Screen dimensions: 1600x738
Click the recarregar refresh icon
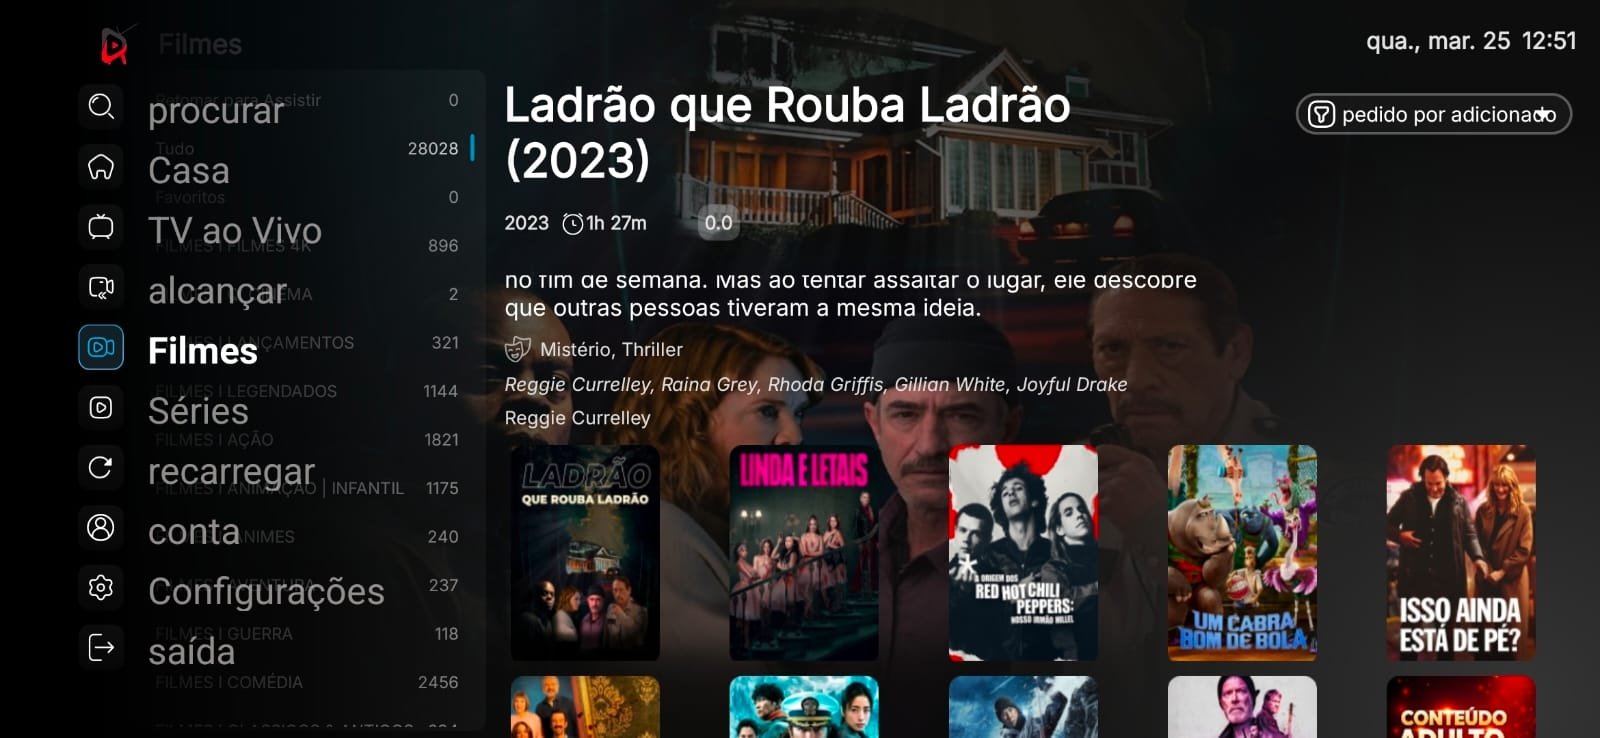pyautogui.click(x=101, y=467)
